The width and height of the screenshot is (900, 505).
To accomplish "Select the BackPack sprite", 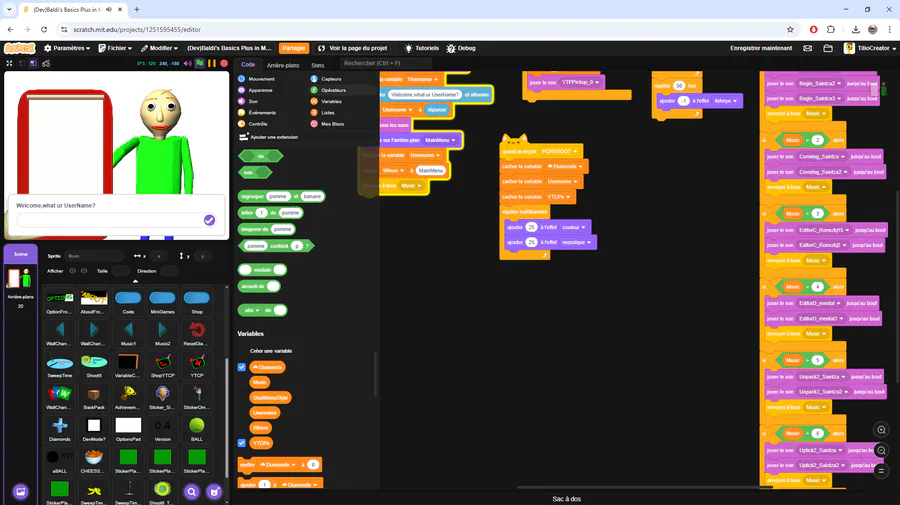I will [94, 397].
